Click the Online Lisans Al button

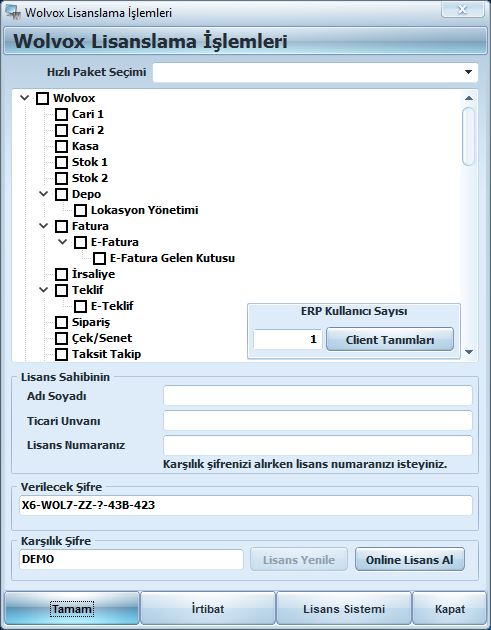click(409, 559)
